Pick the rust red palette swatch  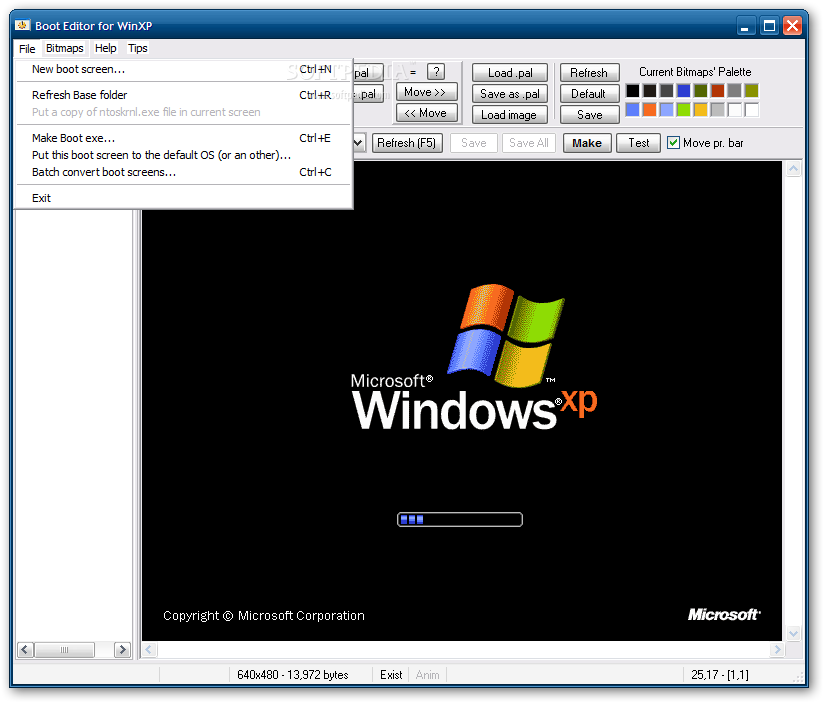pos(717,91)
